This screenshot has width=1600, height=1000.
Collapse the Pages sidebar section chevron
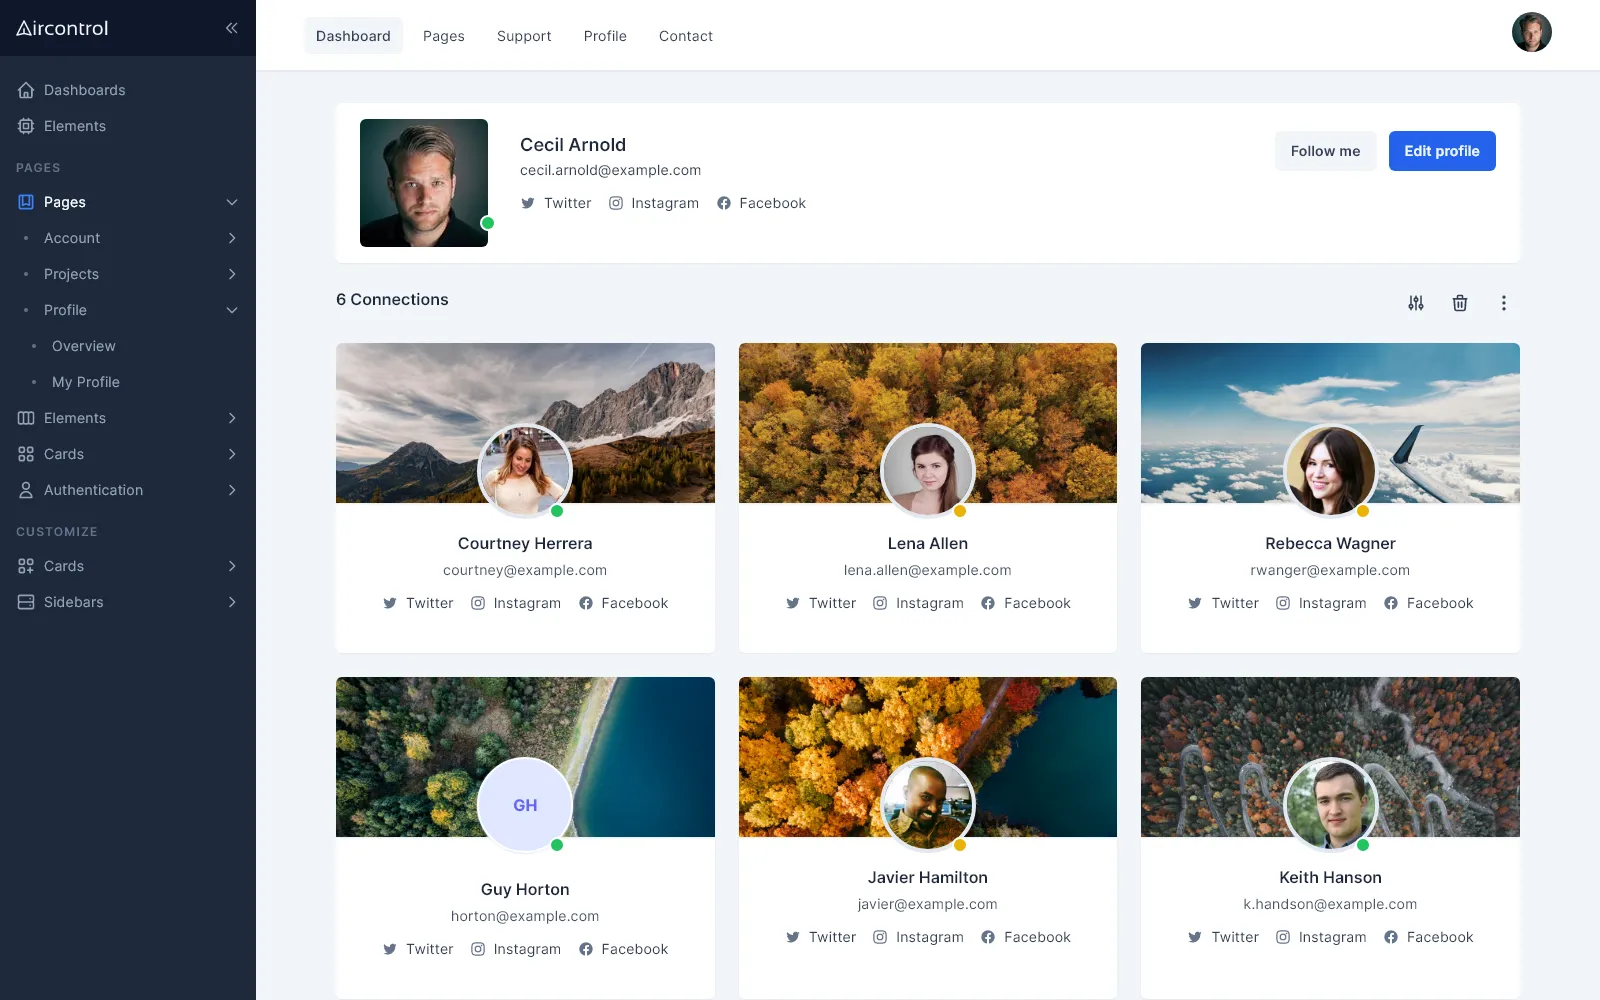[x=232, y=202]
